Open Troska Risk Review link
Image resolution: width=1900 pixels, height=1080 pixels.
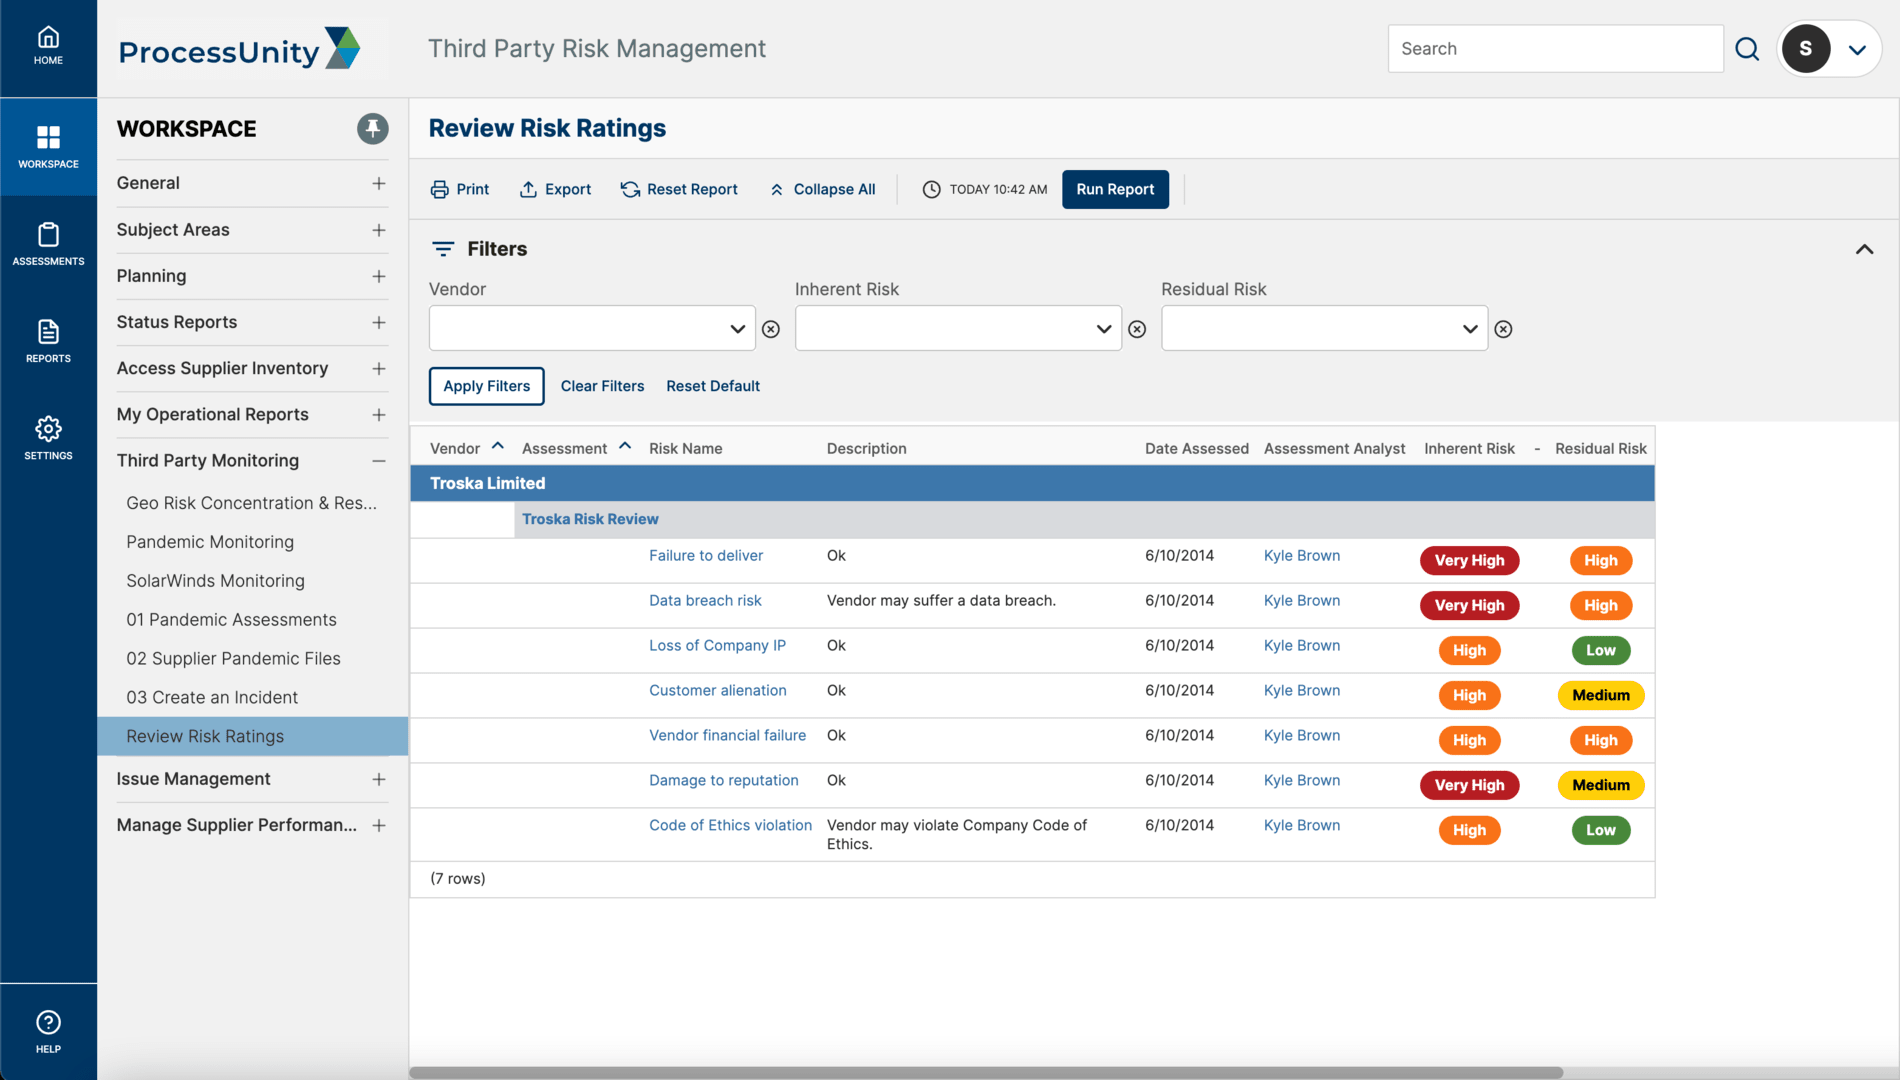(590, 519)
